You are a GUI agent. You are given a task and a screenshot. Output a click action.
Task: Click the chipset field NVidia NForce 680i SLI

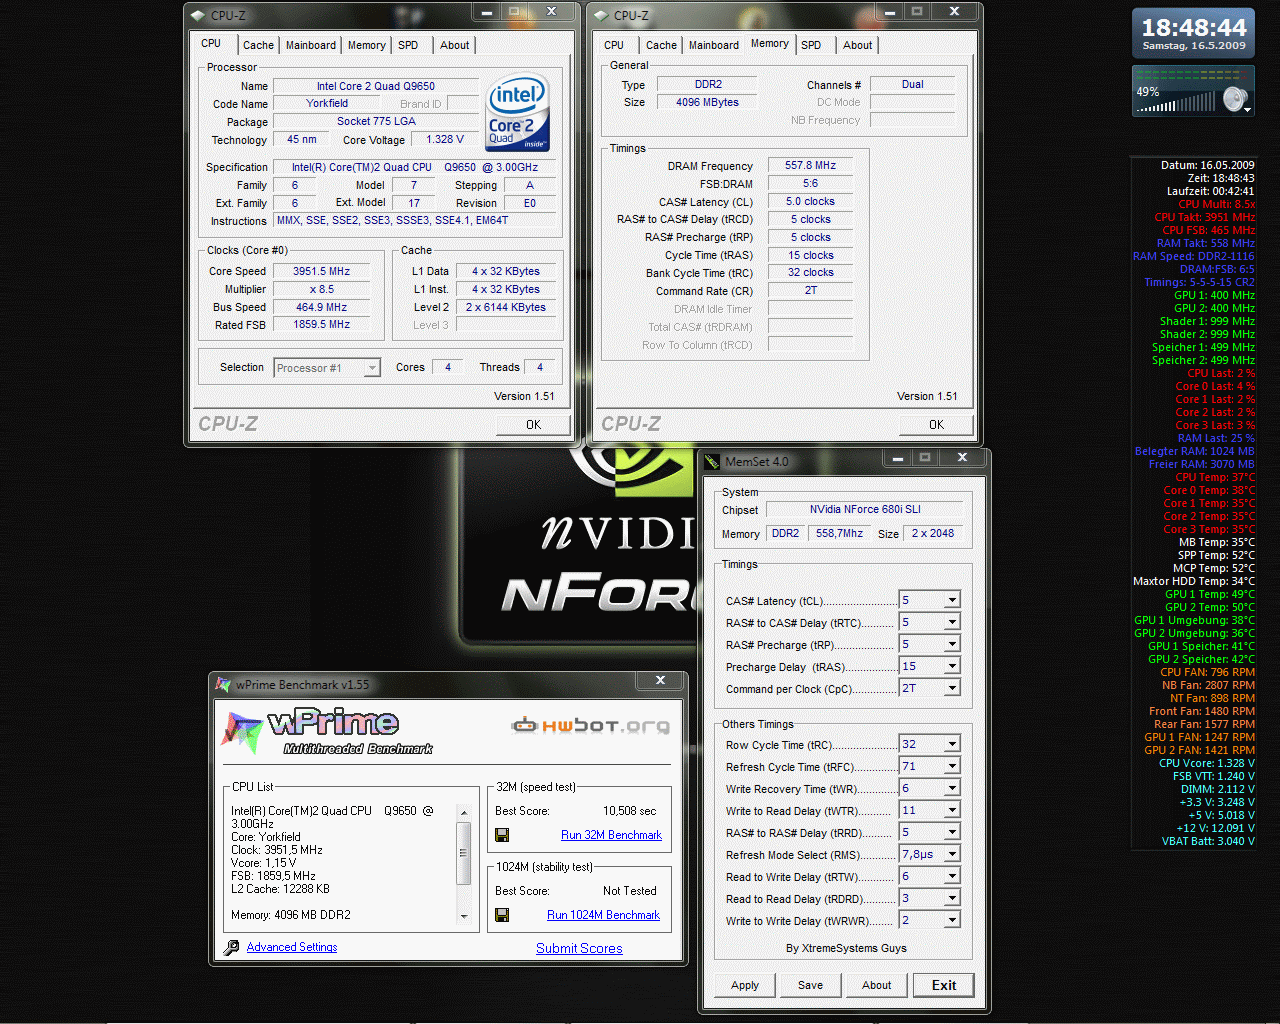coord(865,509)
